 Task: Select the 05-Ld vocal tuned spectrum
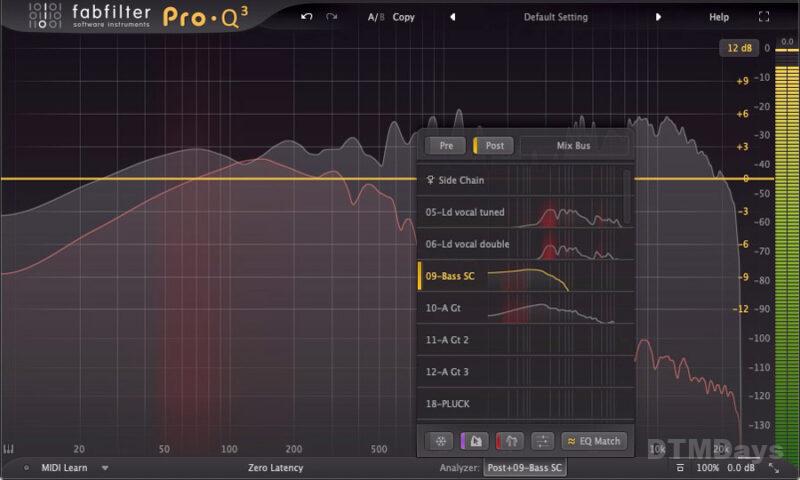520,212
